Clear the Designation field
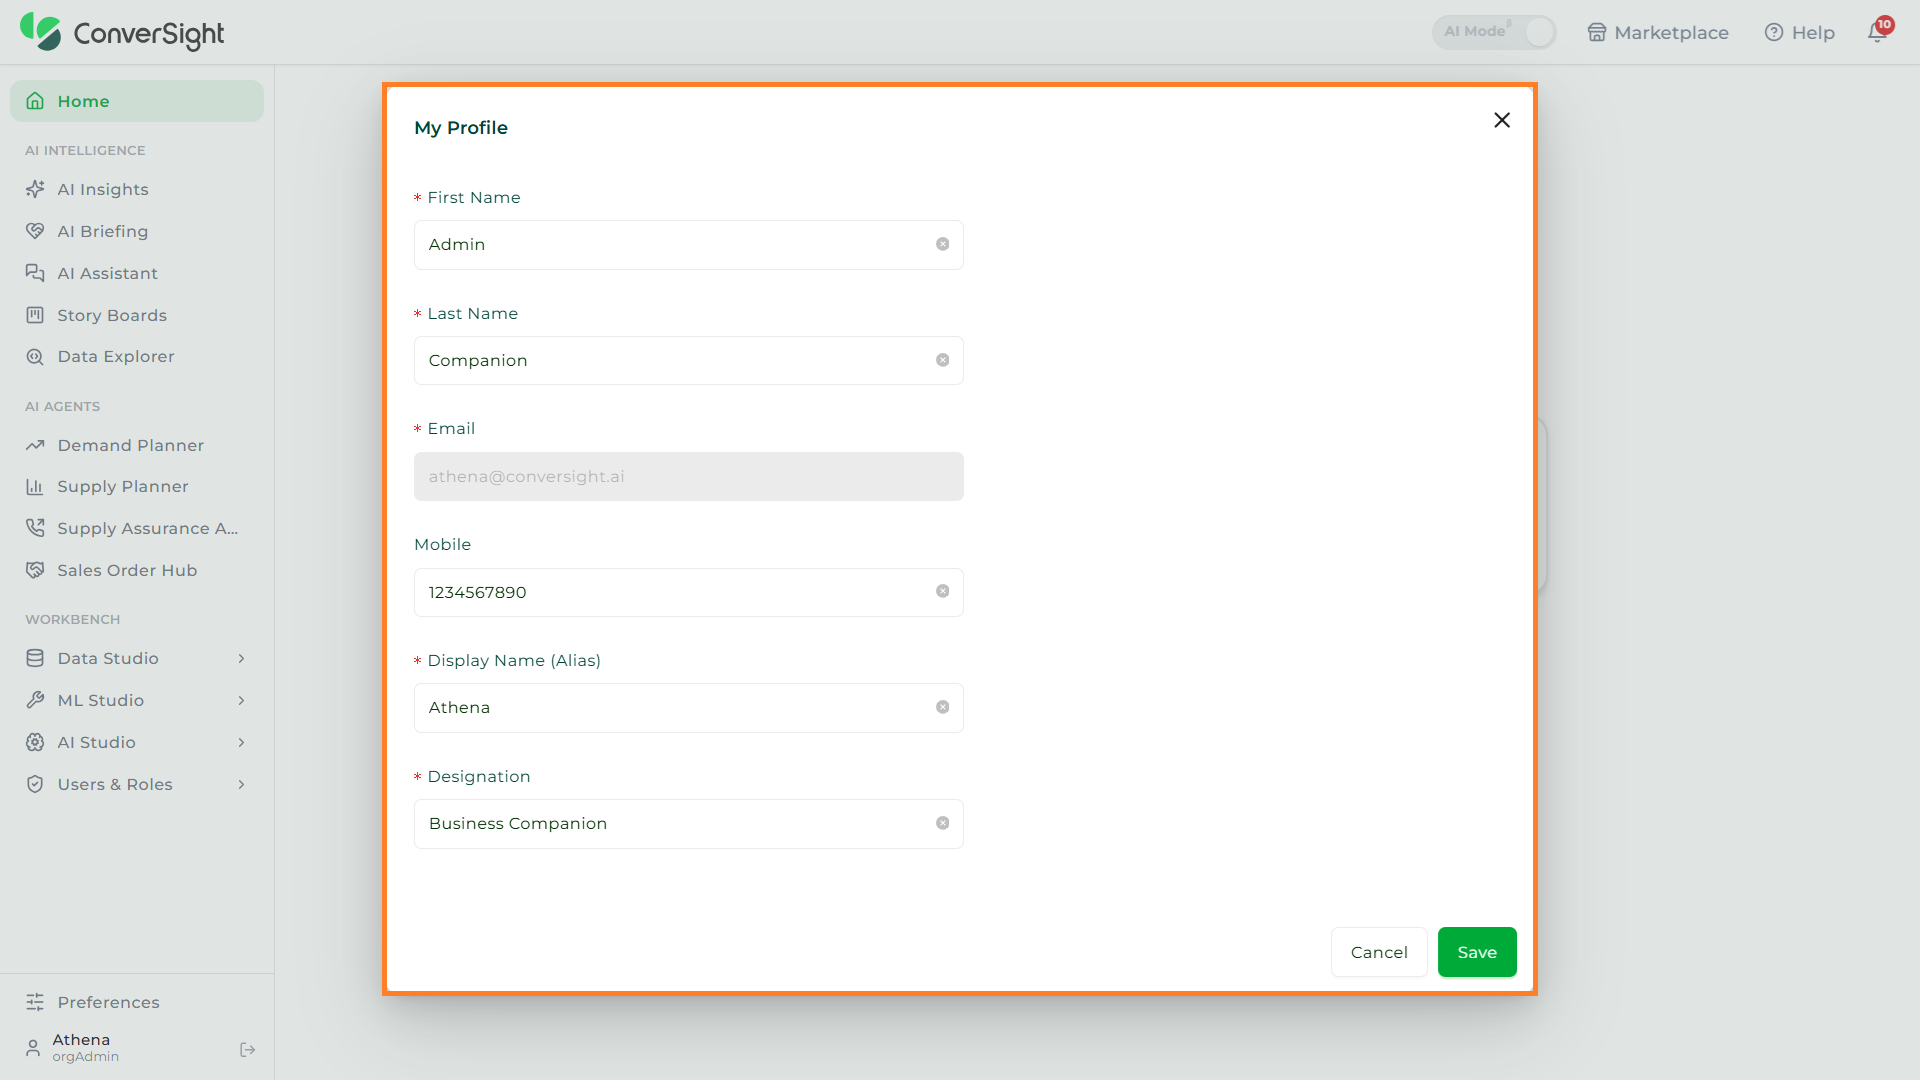This screenshot has width=1920, height=1080. point(942,823)
